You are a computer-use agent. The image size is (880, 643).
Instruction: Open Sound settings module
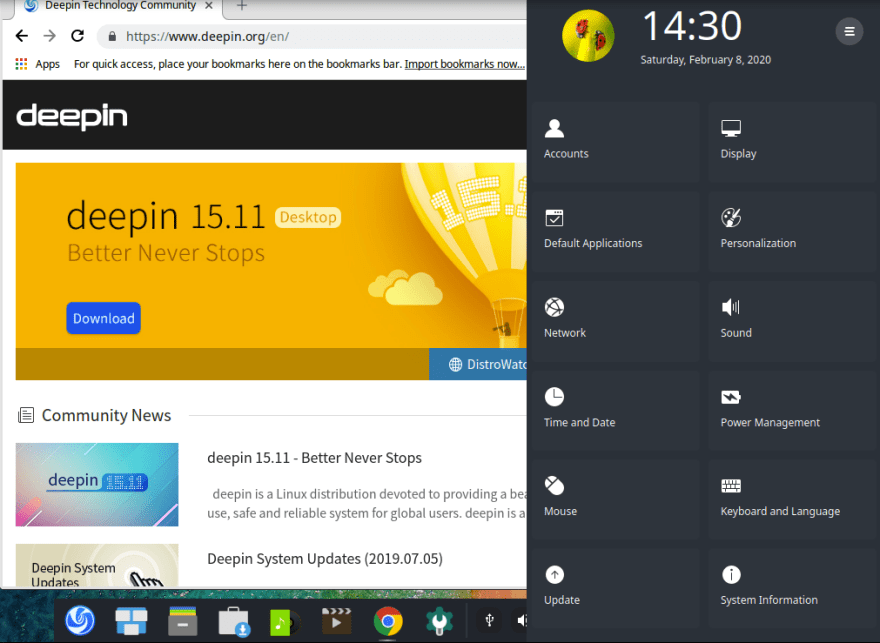(792, 321)
